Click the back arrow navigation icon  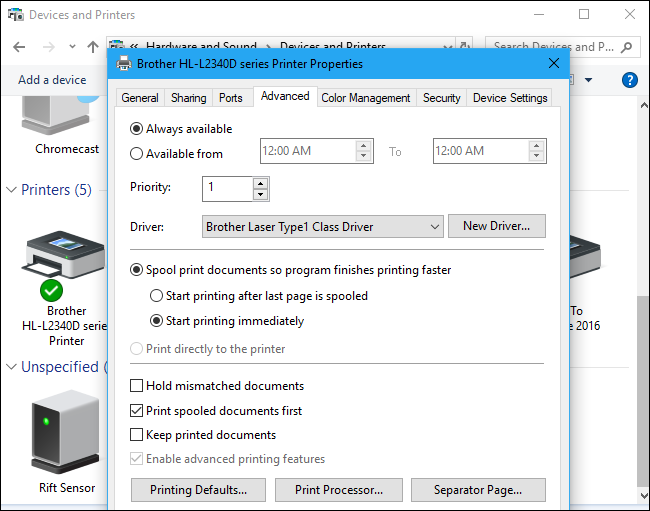point(20,47)
